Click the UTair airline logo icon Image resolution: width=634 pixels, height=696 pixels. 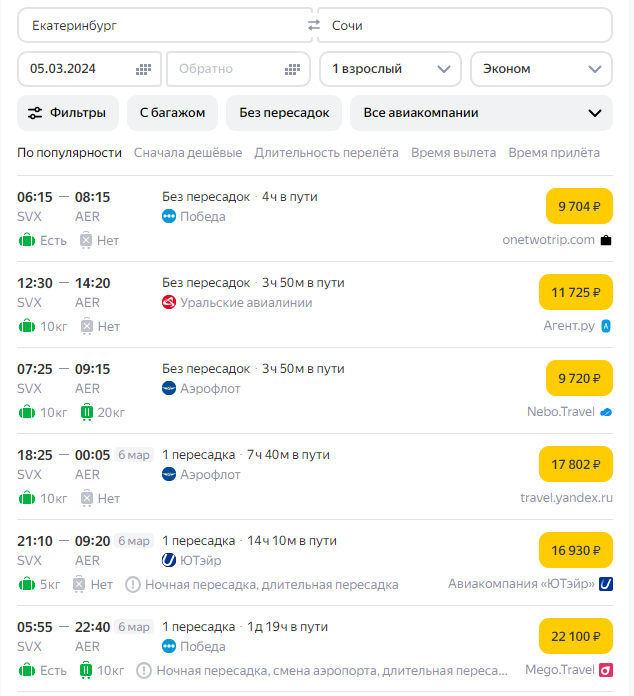[169, 561]
